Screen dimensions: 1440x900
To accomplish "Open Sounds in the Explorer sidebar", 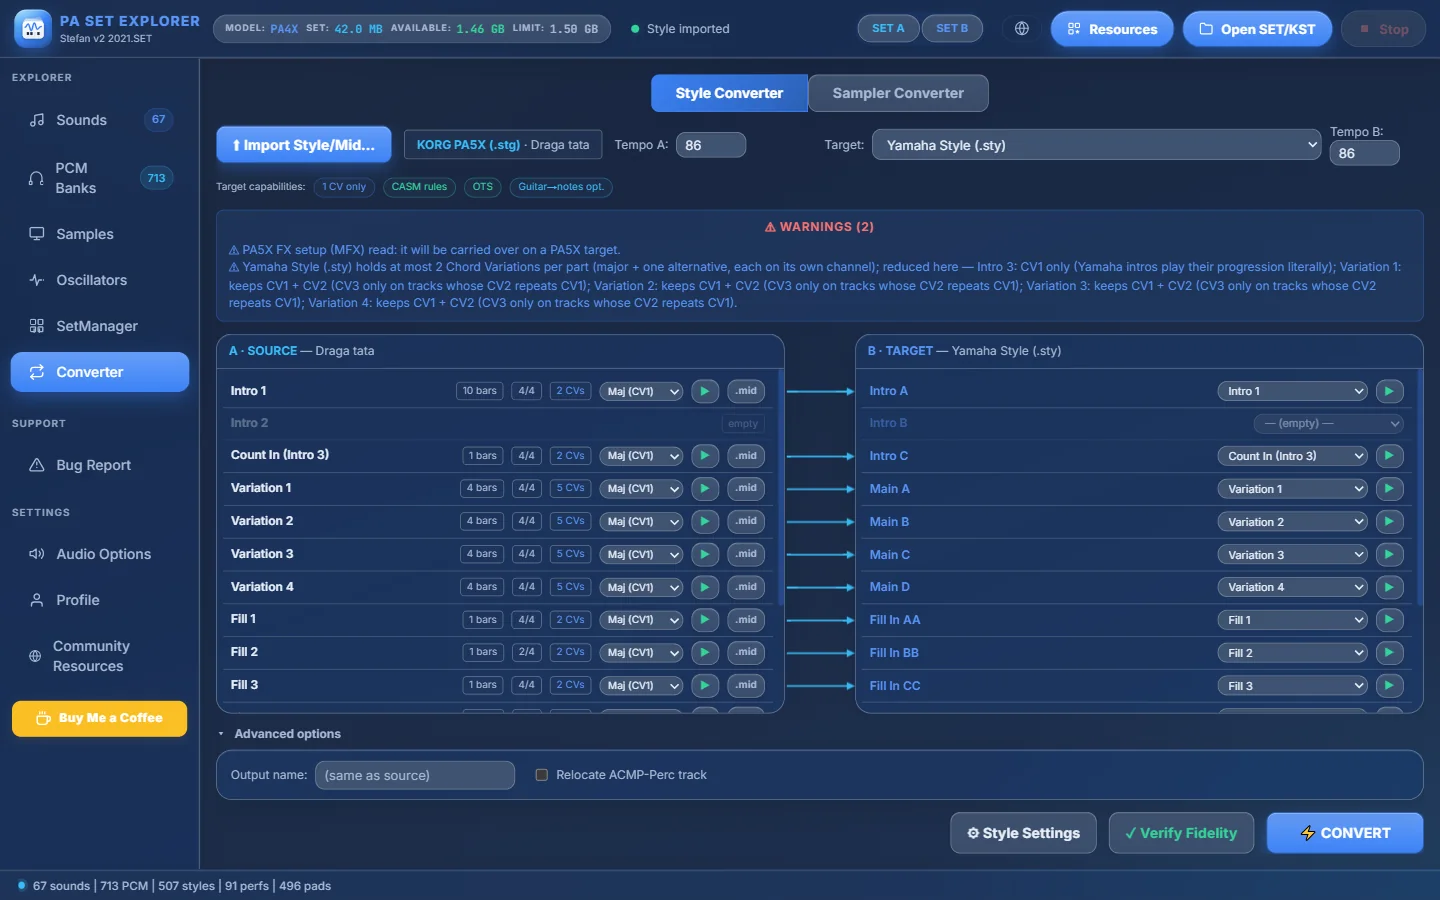I will coord(100,120).
